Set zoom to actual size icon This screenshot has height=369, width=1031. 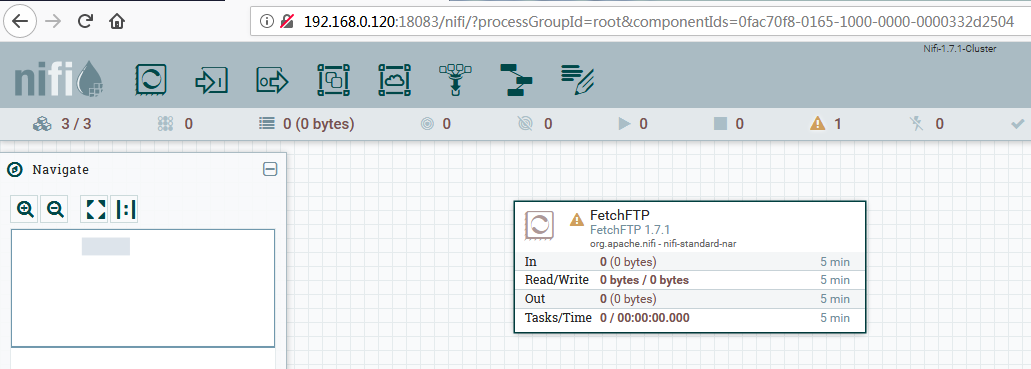(x=125, y=210)
